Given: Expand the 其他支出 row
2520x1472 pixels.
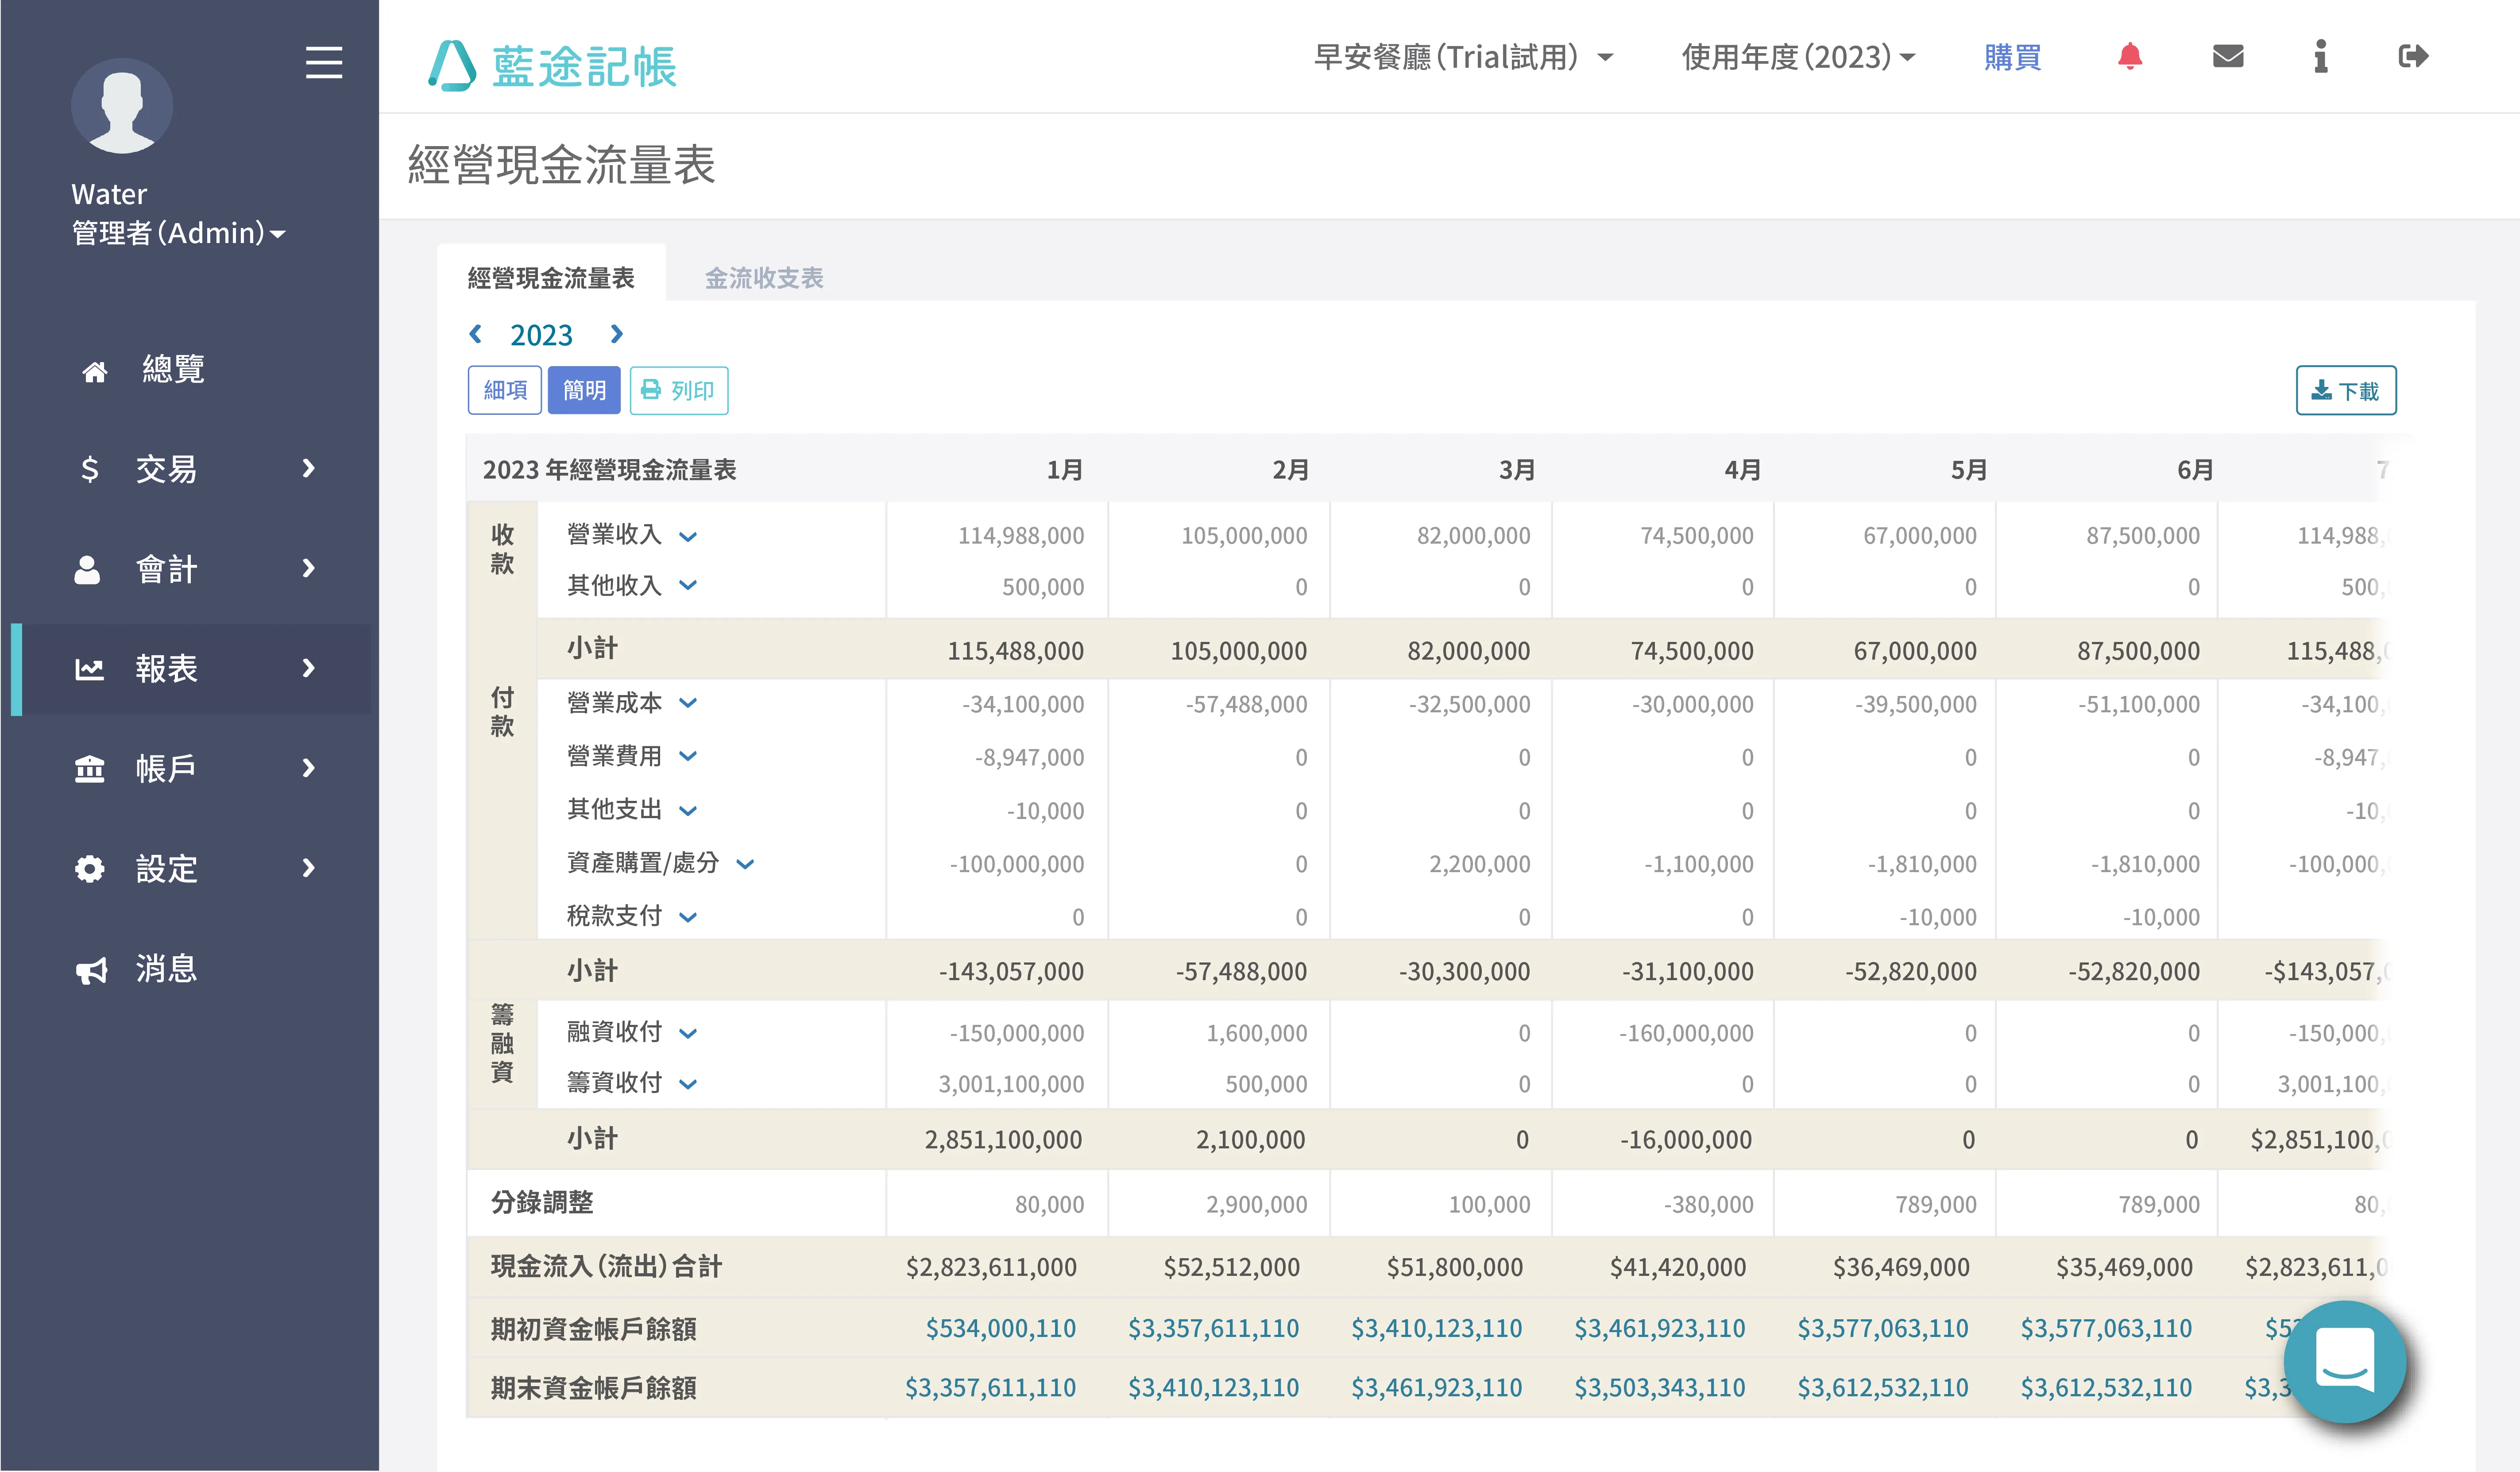Looking at the screenshot, I should [x=688, y=811].
